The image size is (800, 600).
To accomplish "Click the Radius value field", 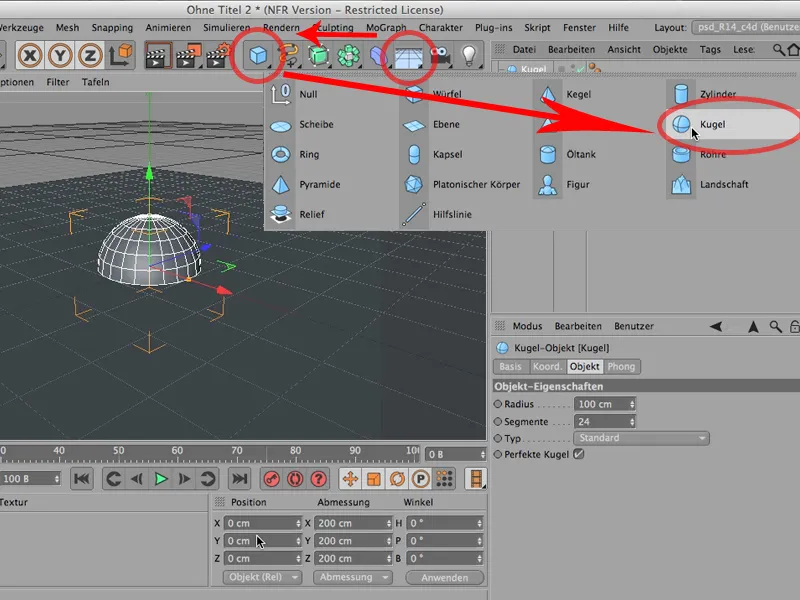I will [x=605, y=404].
